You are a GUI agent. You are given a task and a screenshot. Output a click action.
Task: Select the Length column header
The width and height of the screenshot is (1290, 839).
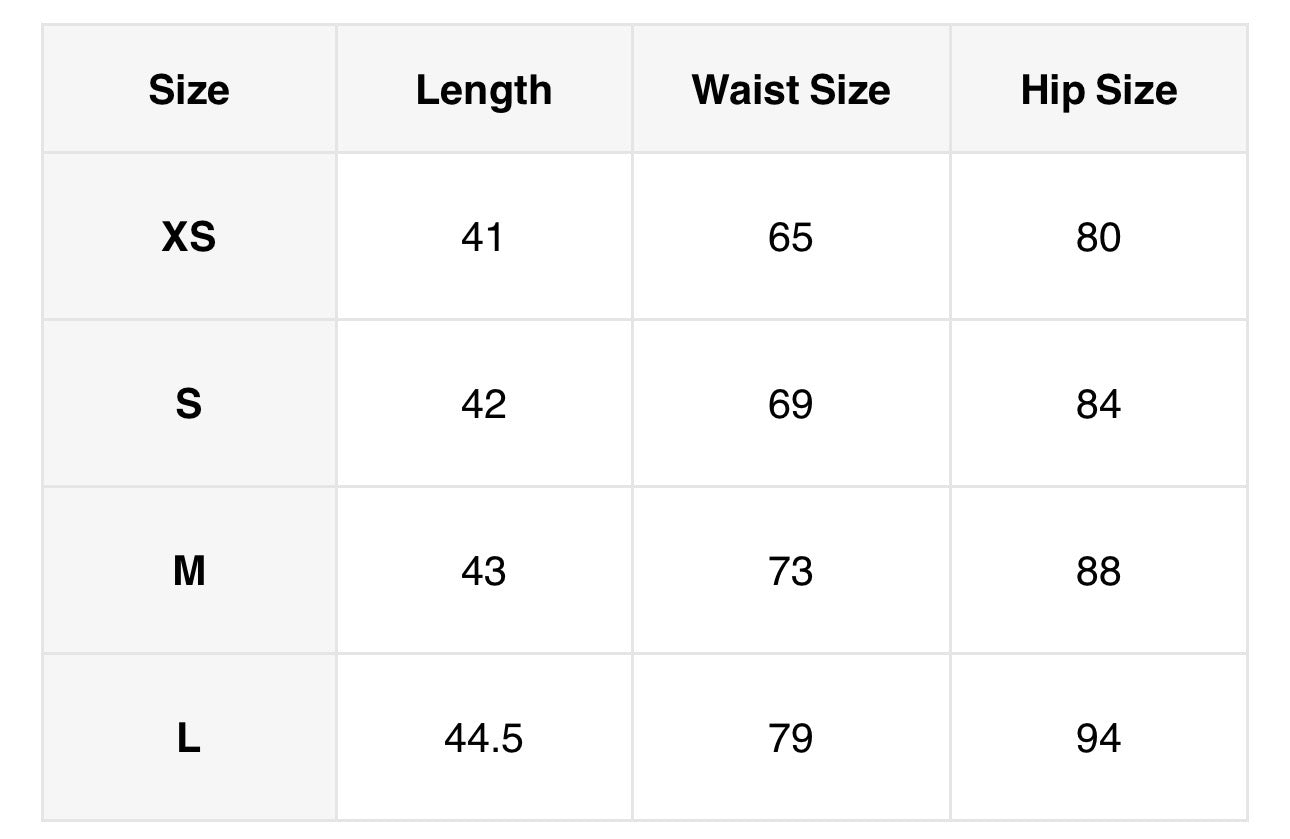point(484,90)
